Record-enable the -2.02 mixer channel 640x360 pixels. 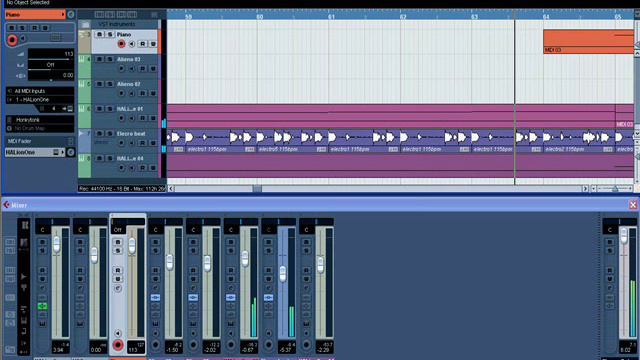point(193,345)
